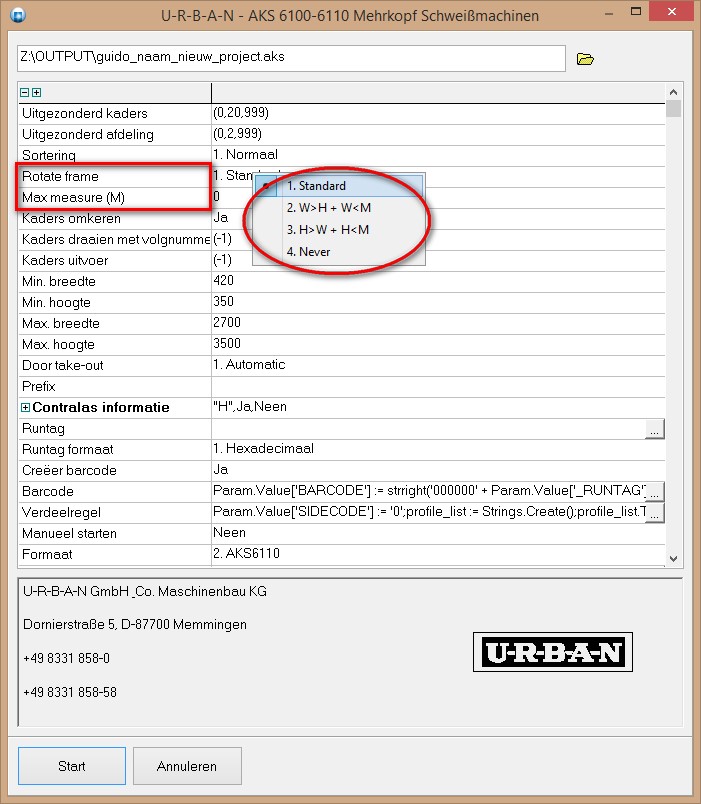Minimize the U-R-B-A-N window
701x804 pixels.
coord(609,13)
